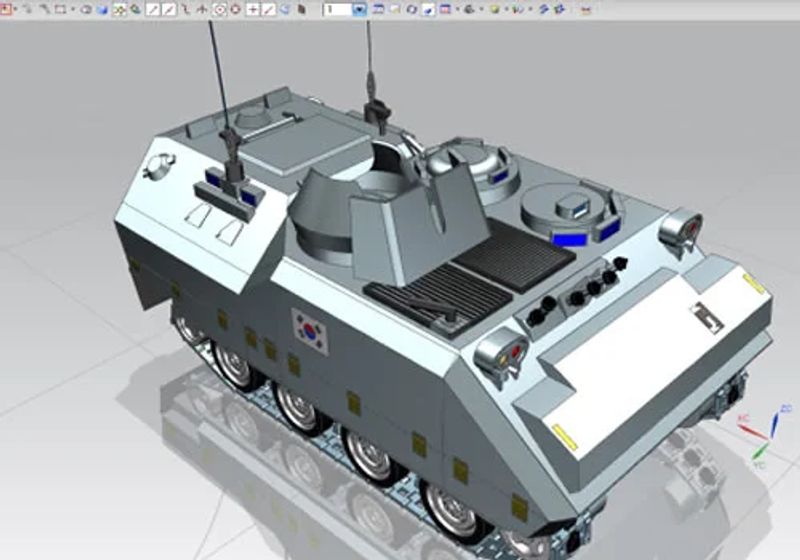Click the dark solid body icon
This screenshot has height=560, width=800.
point(302,9)
